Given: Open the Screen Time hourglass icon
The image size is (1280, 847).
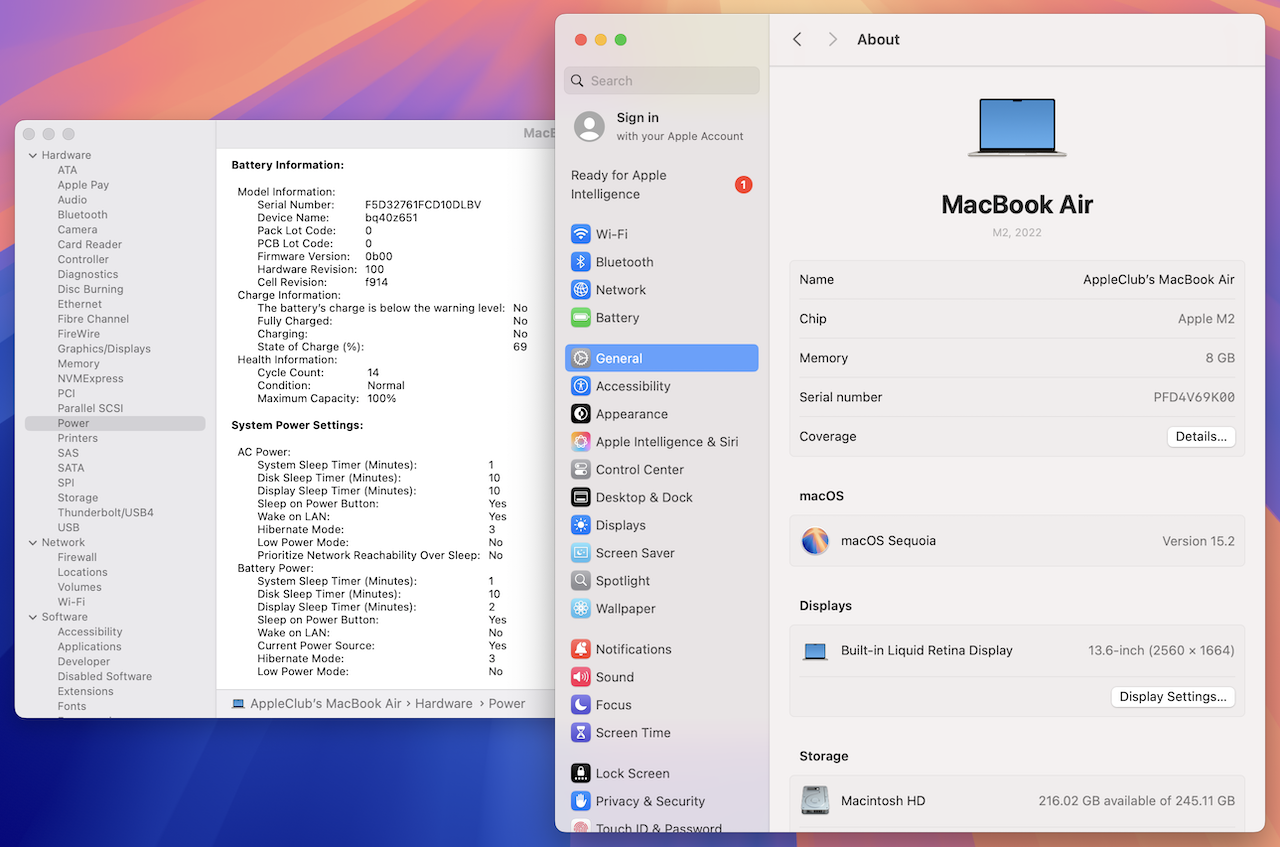Looking at the screenshot, I should pyautogui.click(x=581, y=733).
